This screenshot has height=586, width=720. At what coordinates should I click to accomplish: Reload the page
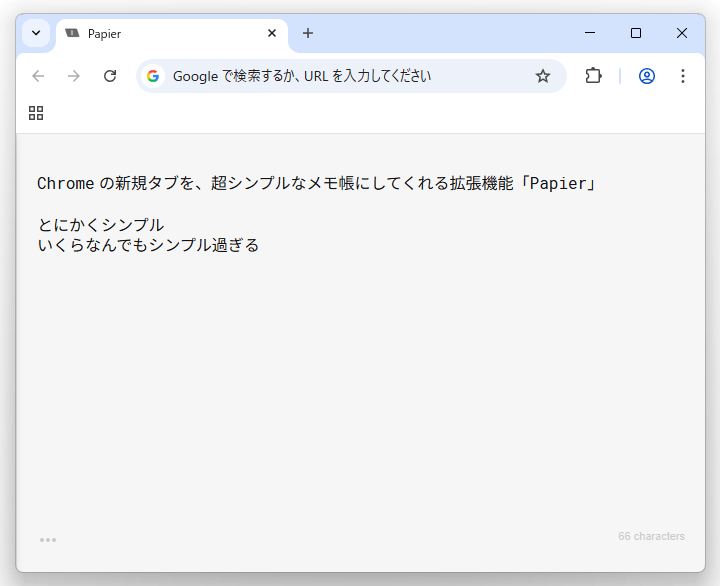(110, 76)
